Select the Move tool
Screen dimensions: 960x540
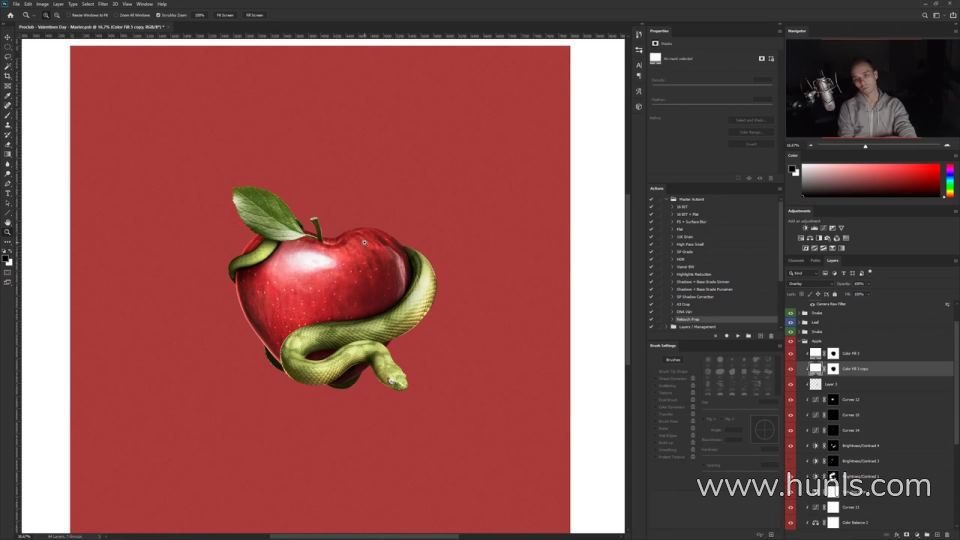(x=7, y=37)
